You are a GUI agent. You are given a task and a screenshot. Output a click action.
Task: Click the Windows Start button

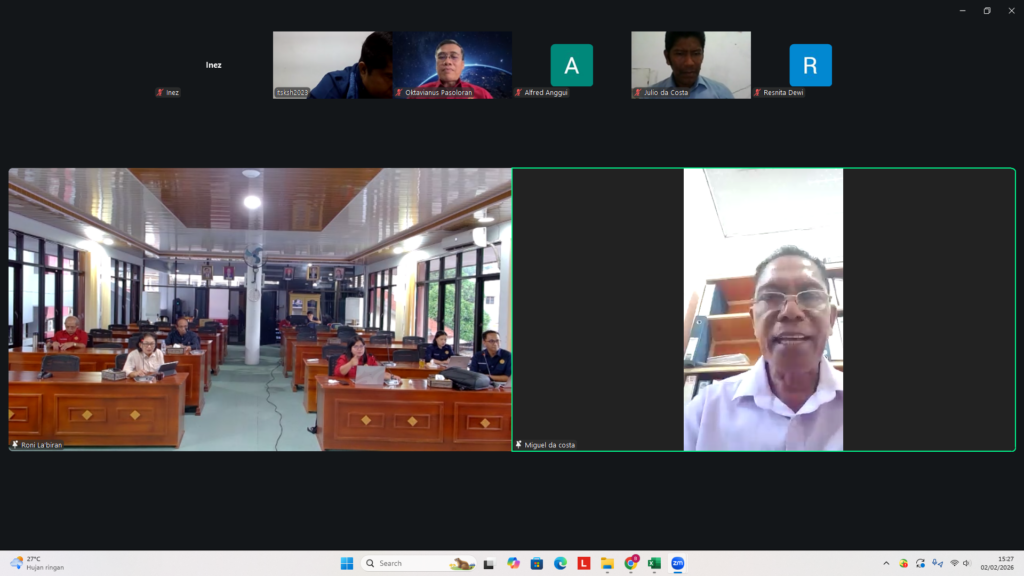(347, 563)
